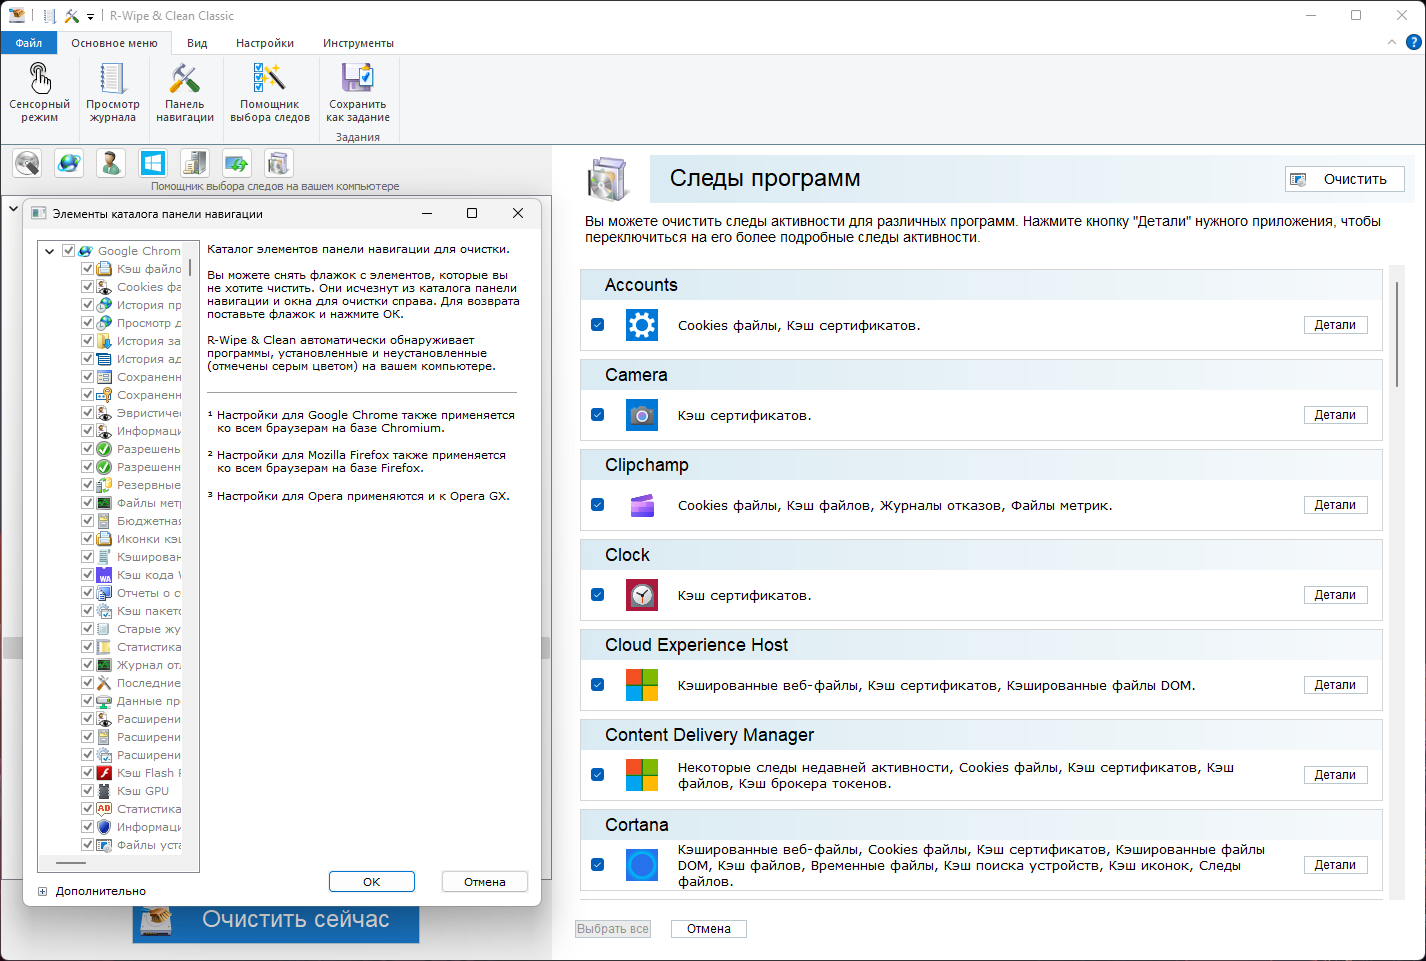Launch Помощник выбора следов wizard
Viewport: 1426px width, 961px height.
pyautogui.click(x=270, y=92)
